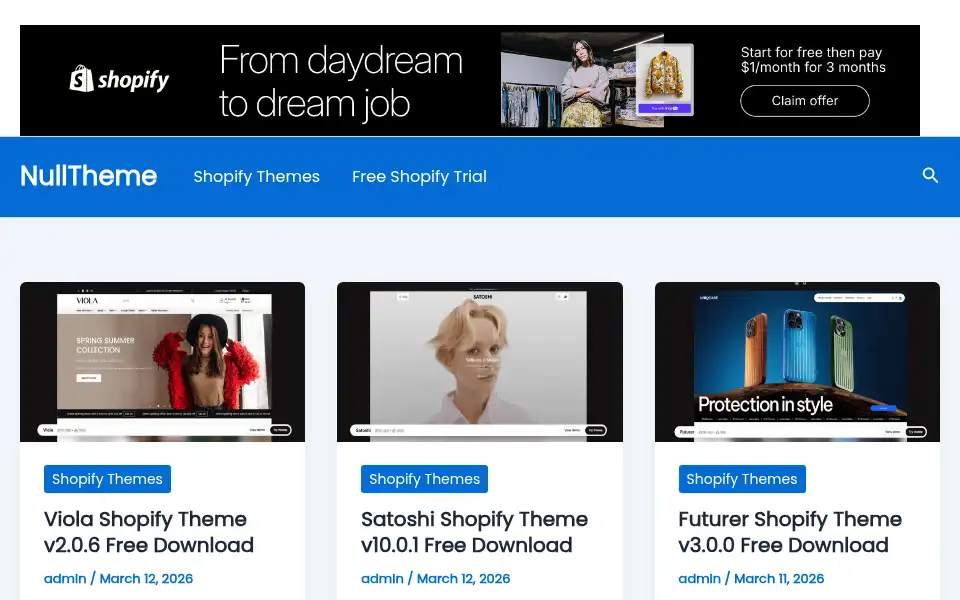This screenshot has height=600, width=960.
Task: Click admin author link under Satoshi post
Action: 382,579
